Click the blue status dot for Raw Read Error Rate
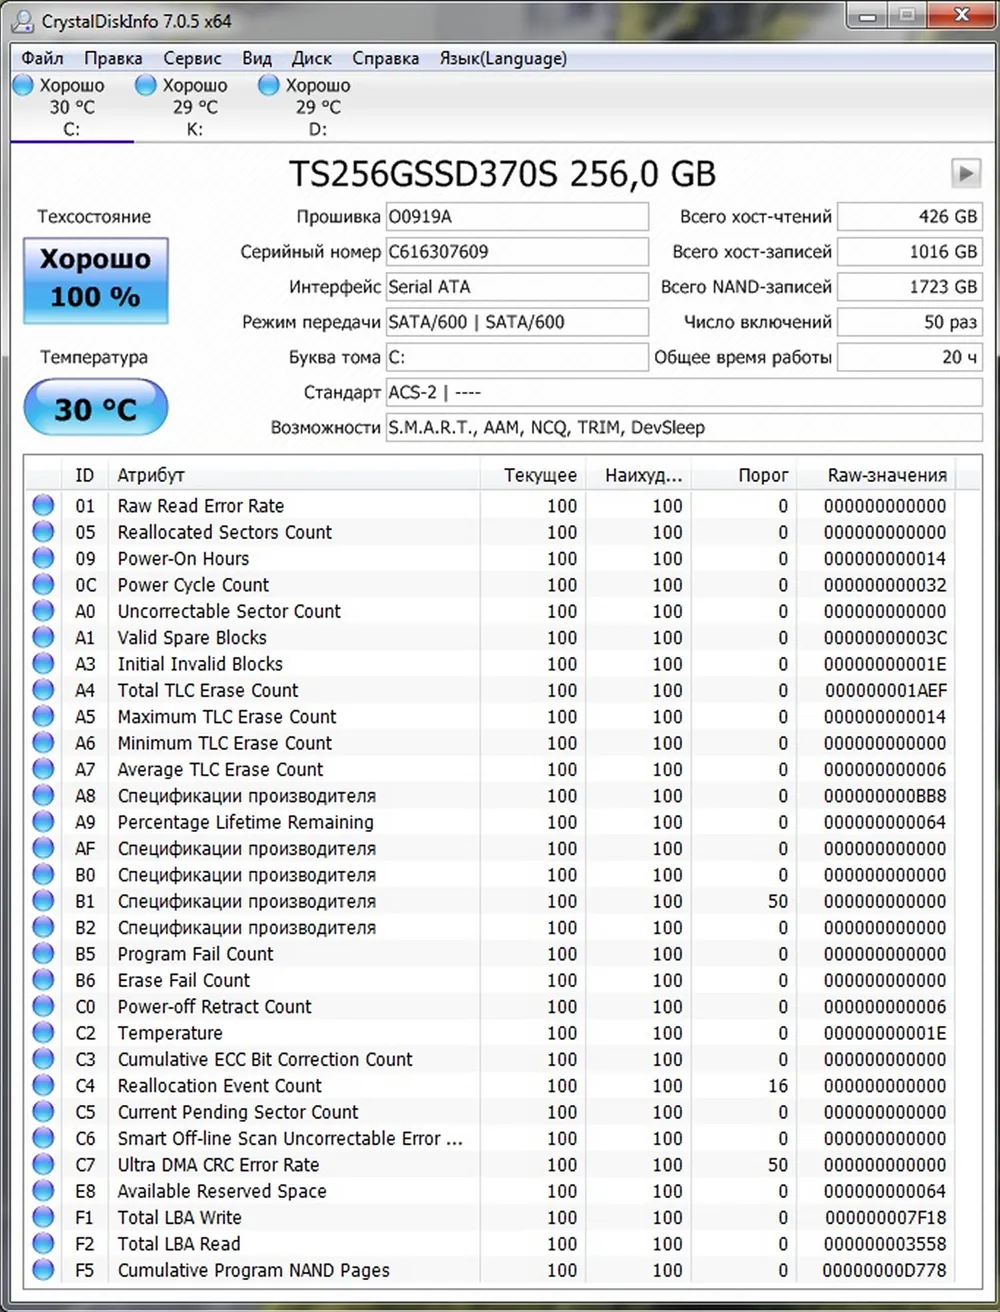Viewport: 1000px width, 1312px height. pyautogui.click(x=43, y=505)
